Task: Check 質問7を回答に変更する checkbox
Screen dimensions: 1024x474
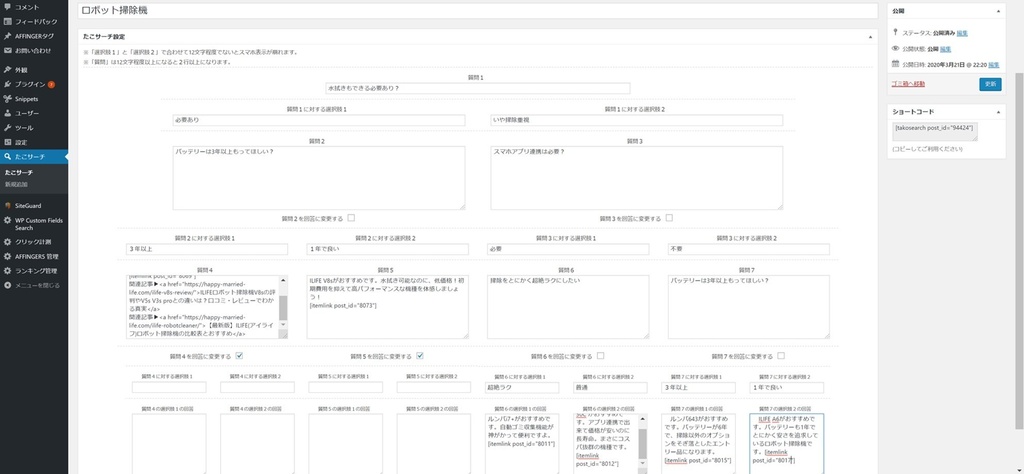Action: 781,356
